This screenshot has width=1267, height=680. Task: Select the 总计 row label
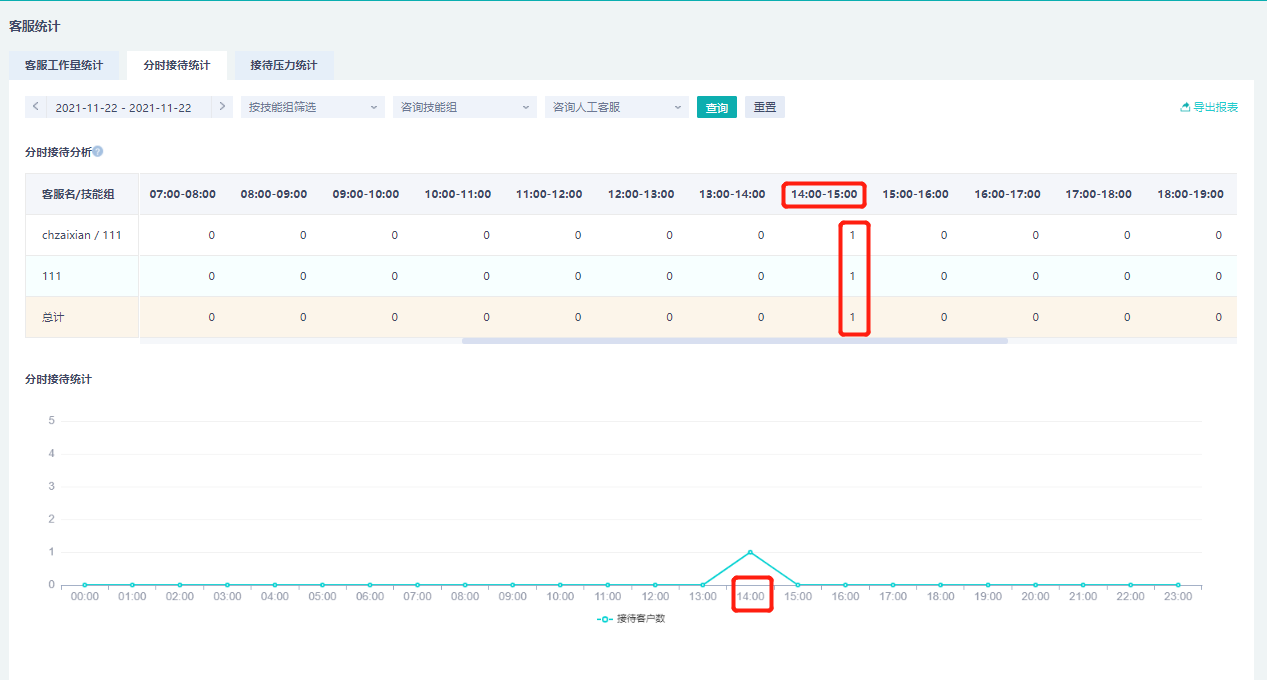[x=53, y=317]
